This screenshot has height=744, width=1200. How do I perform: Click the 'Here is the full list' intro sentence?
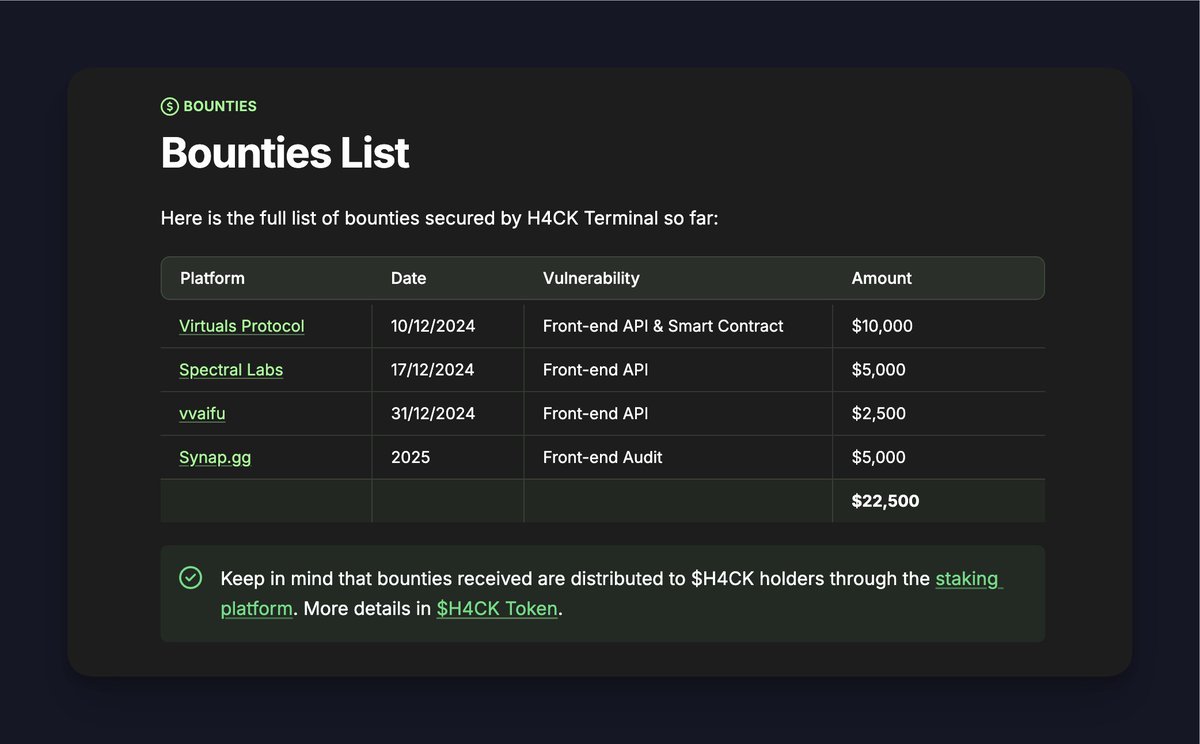click(x=440, y=218)
